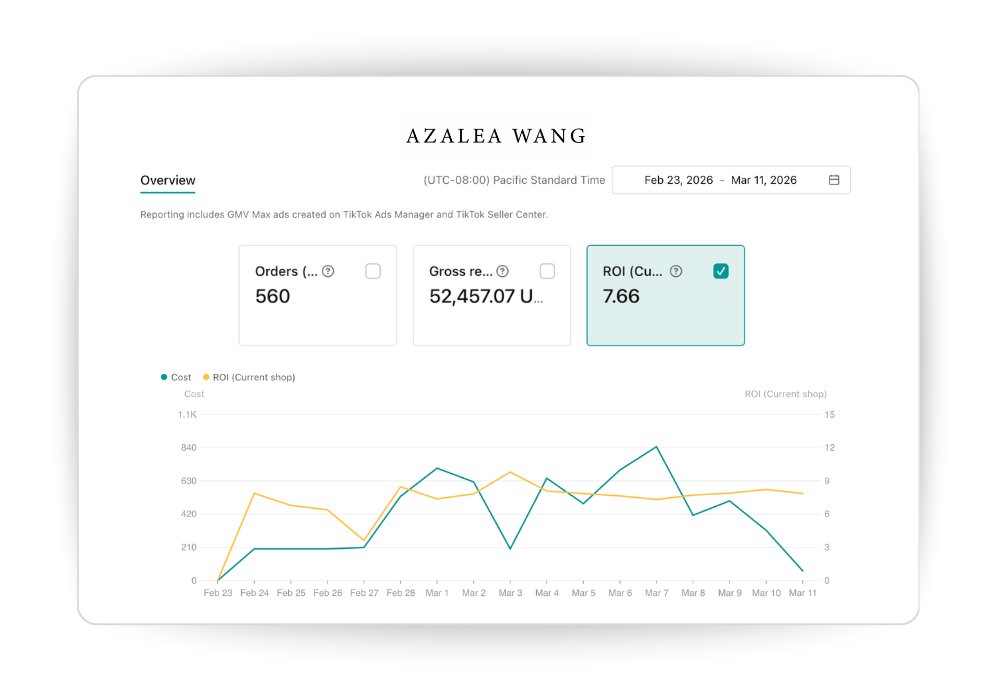This screenshot has height=700, width=1000.
Task: Click the teal Cost legend dot
Action: click(x=163, y=377)
